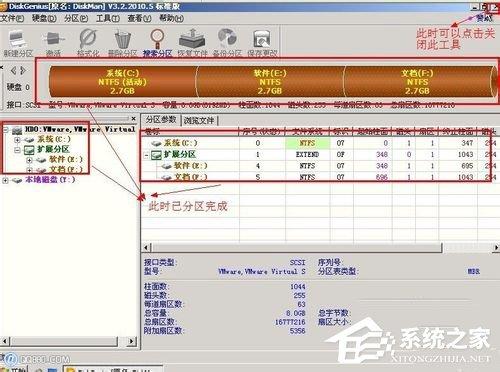Switch to the 分区参数 tab

pyautogui.click(x=161, y=120)
